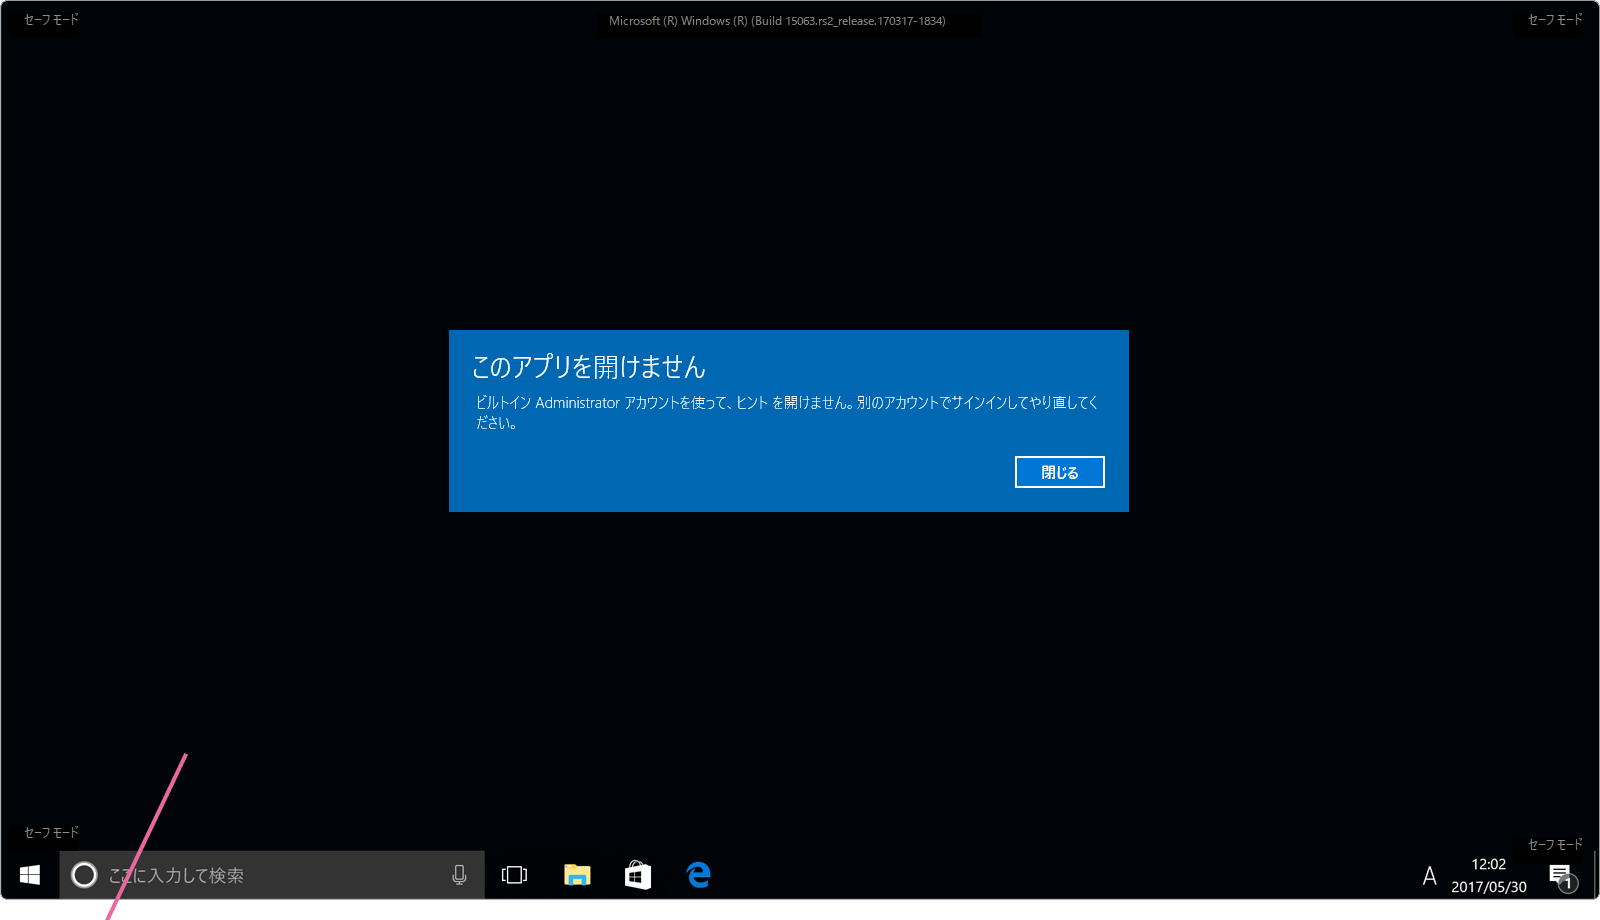The width and height of the screenshot is (1600, 920).
Task: Switch IME input mode indicator A
Action: pyautogui.click(x=1430, y=876)
